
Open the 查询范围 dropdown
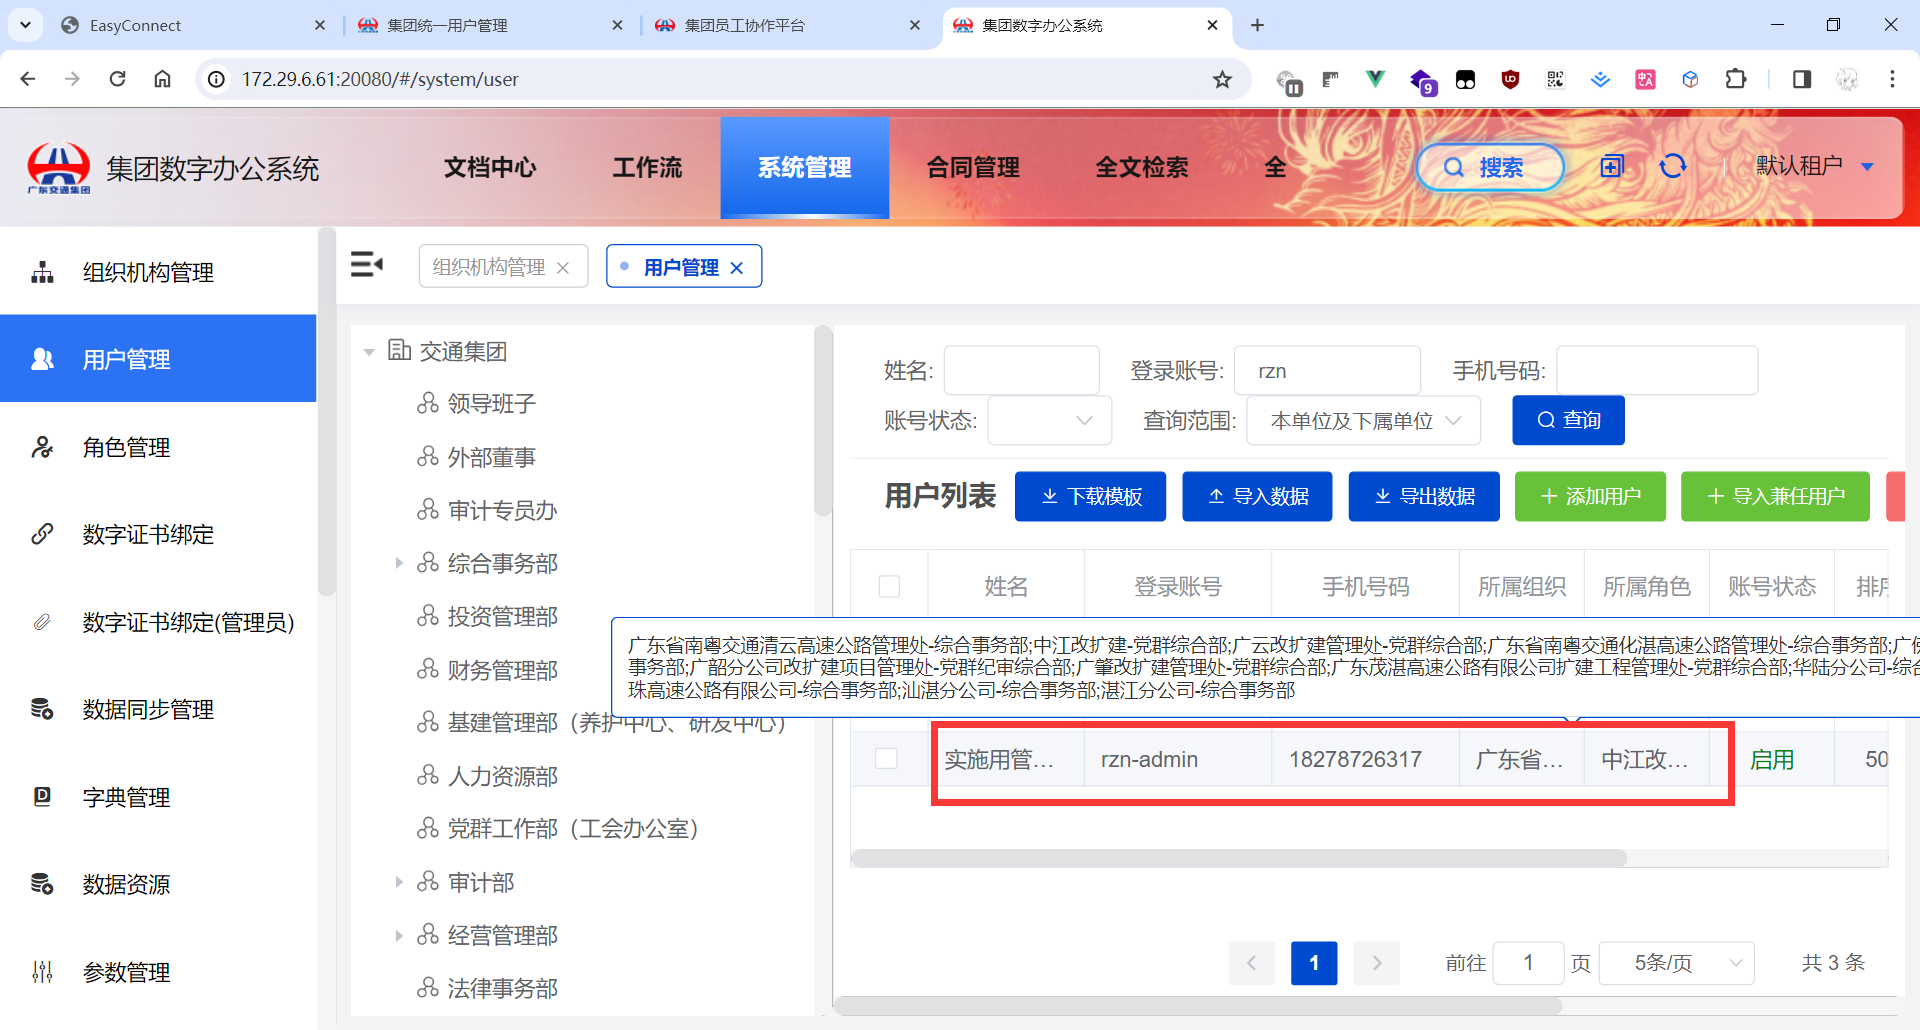(x=1364, y=421)
